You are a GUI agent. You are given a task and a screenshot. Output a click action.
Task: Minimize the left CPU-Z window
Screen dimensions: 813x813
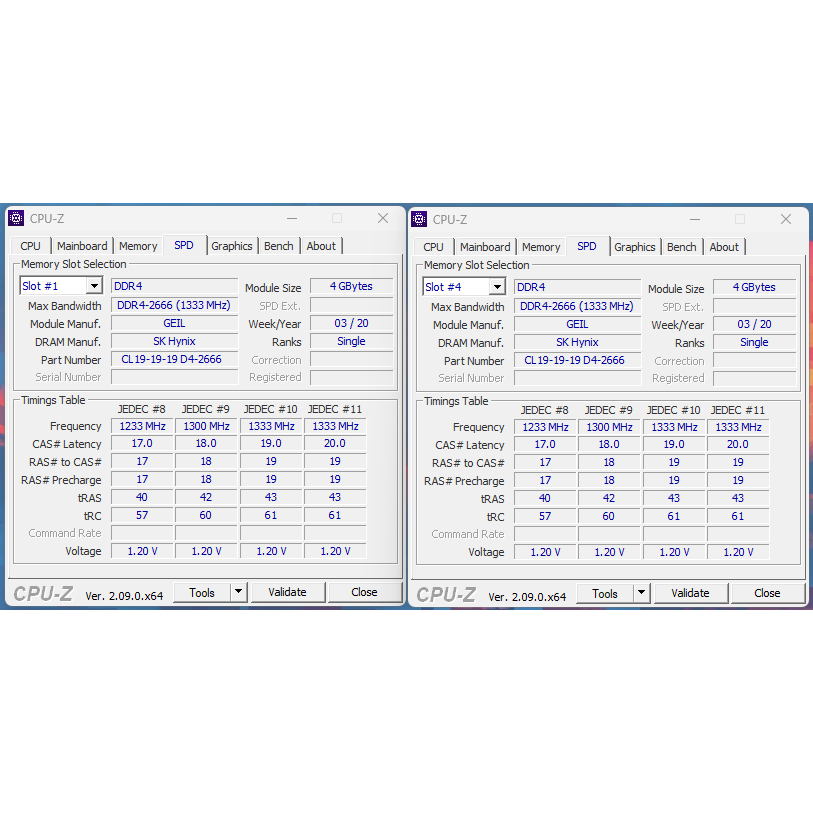point(292,218)
